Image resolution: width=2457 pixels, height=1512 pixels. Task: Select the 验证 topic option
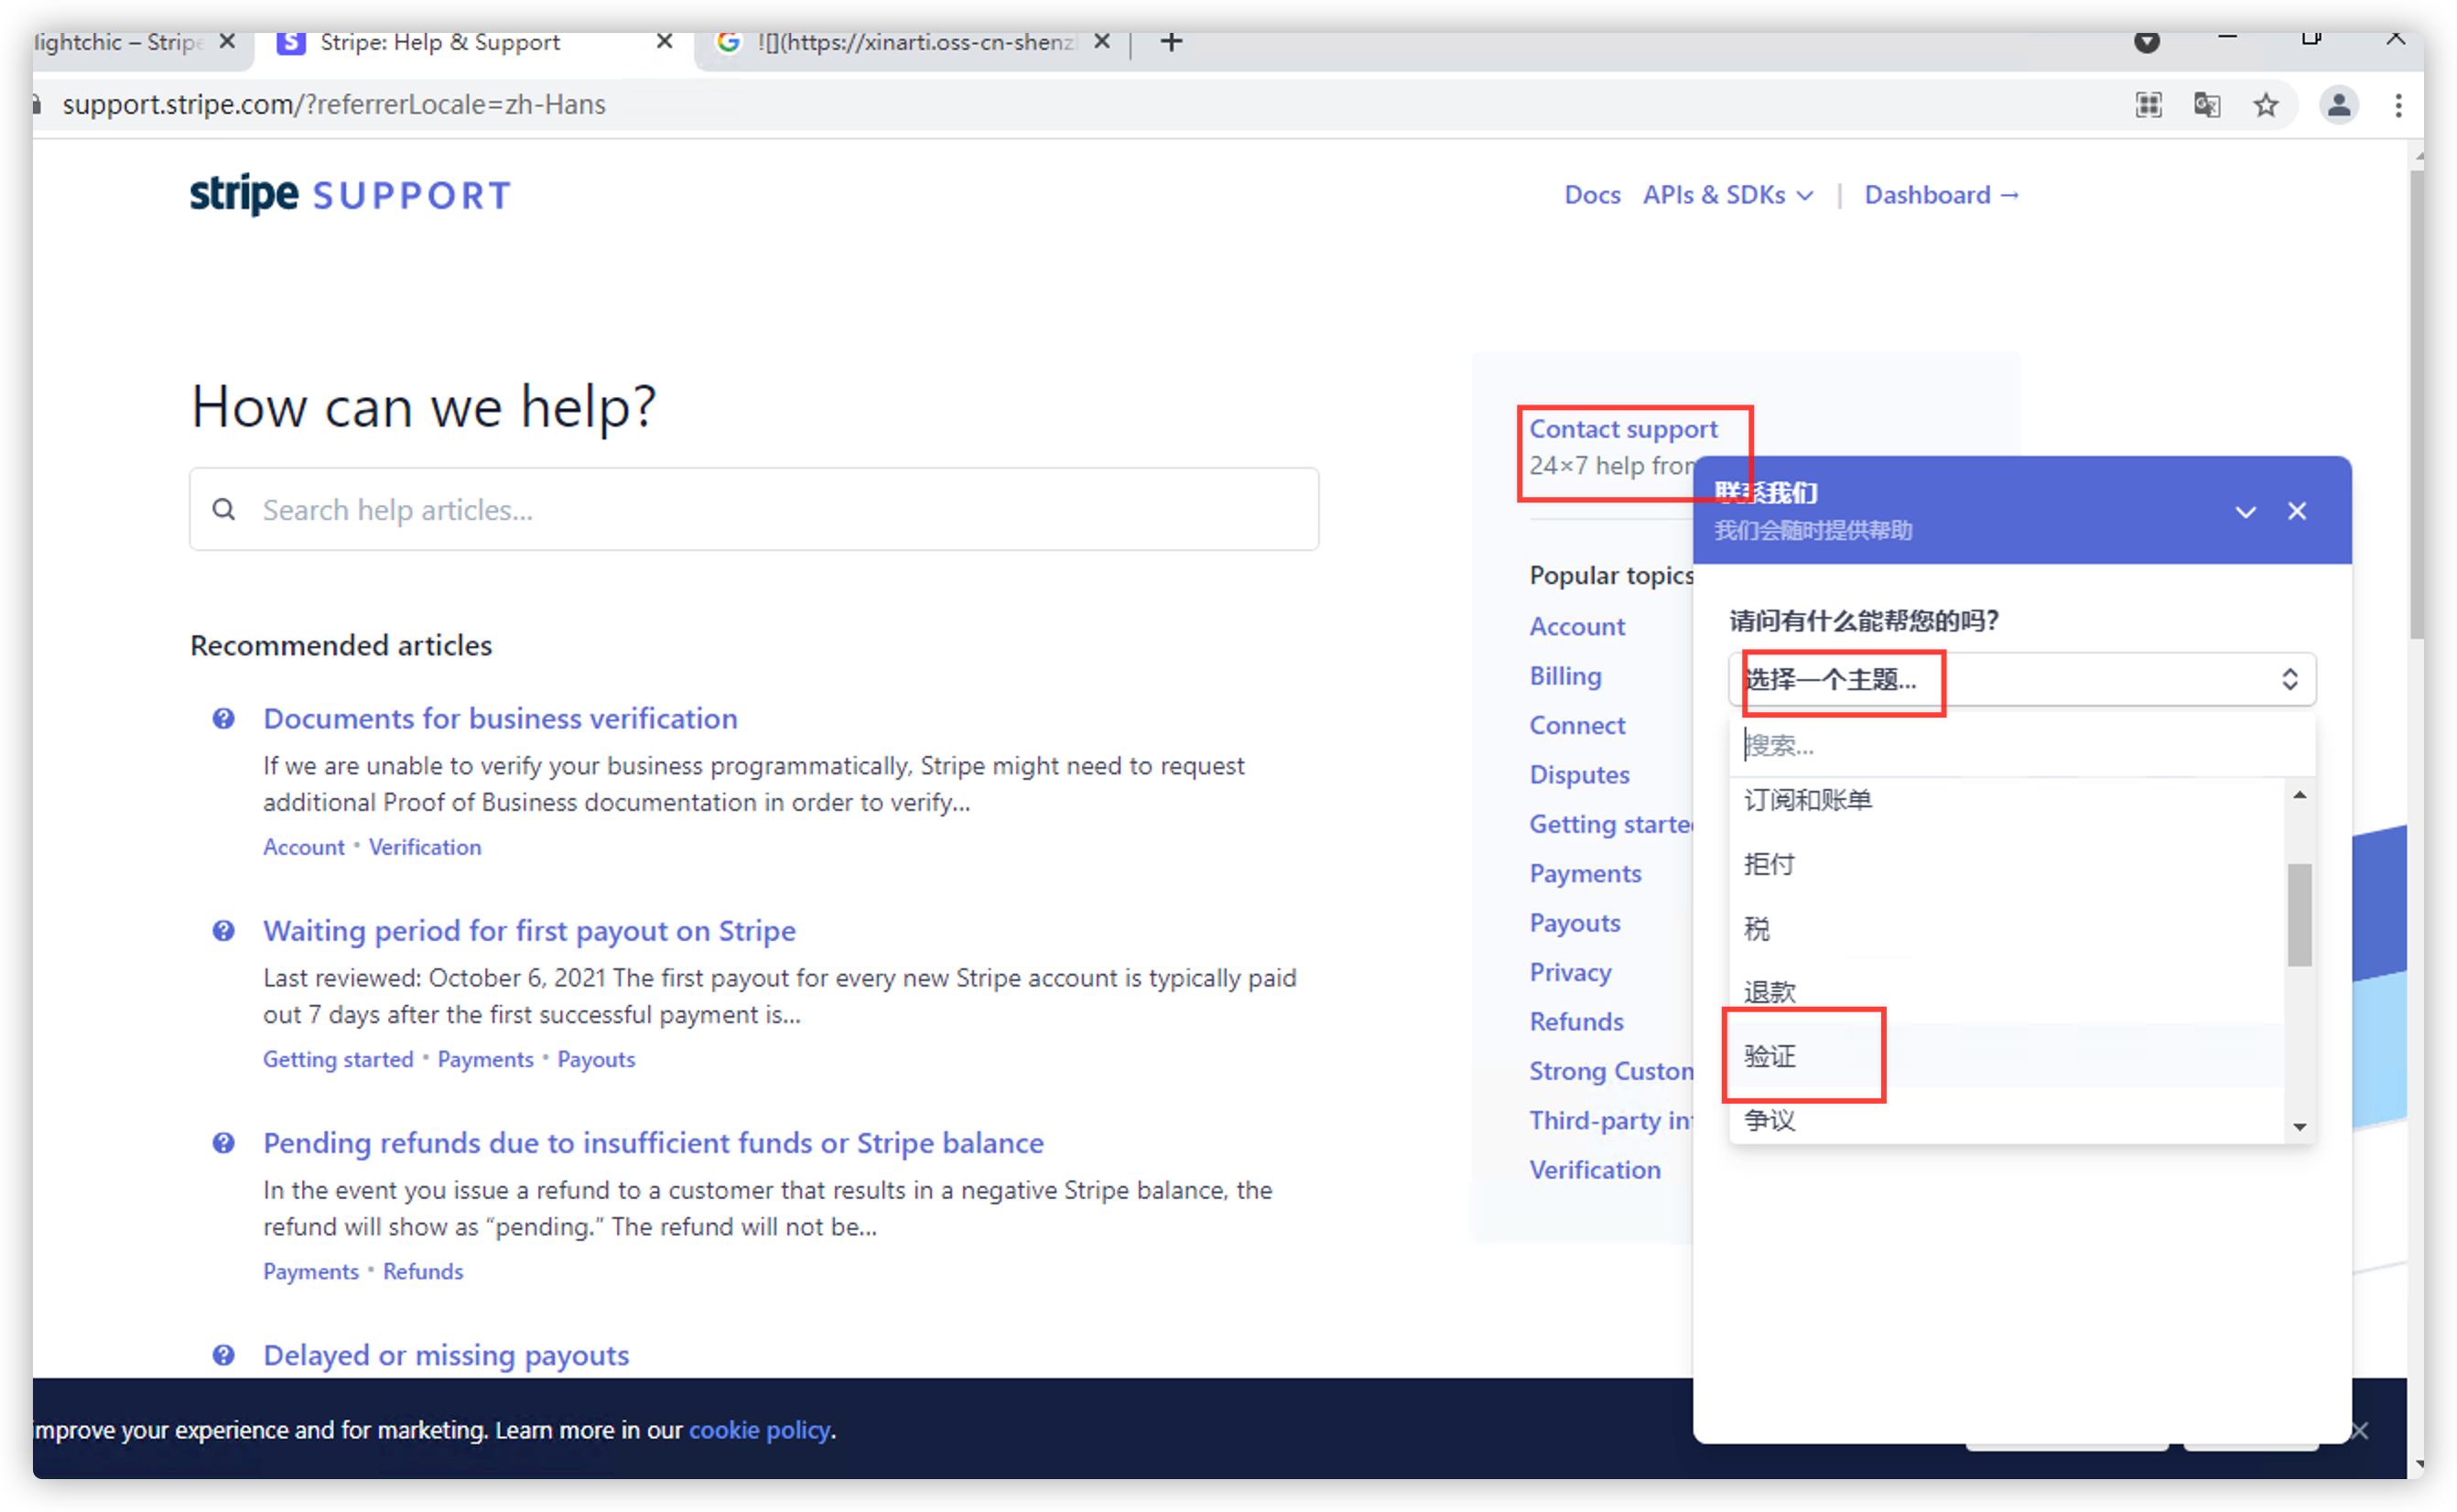point(2006,1056)
